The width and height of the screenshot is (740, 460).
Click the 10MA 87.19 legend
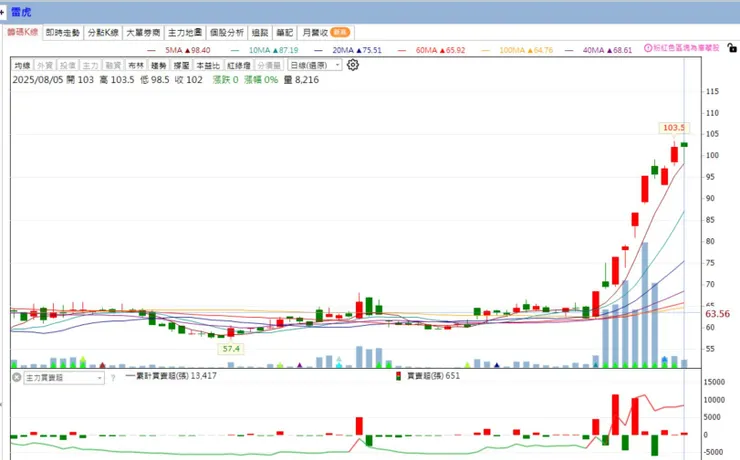265,50
